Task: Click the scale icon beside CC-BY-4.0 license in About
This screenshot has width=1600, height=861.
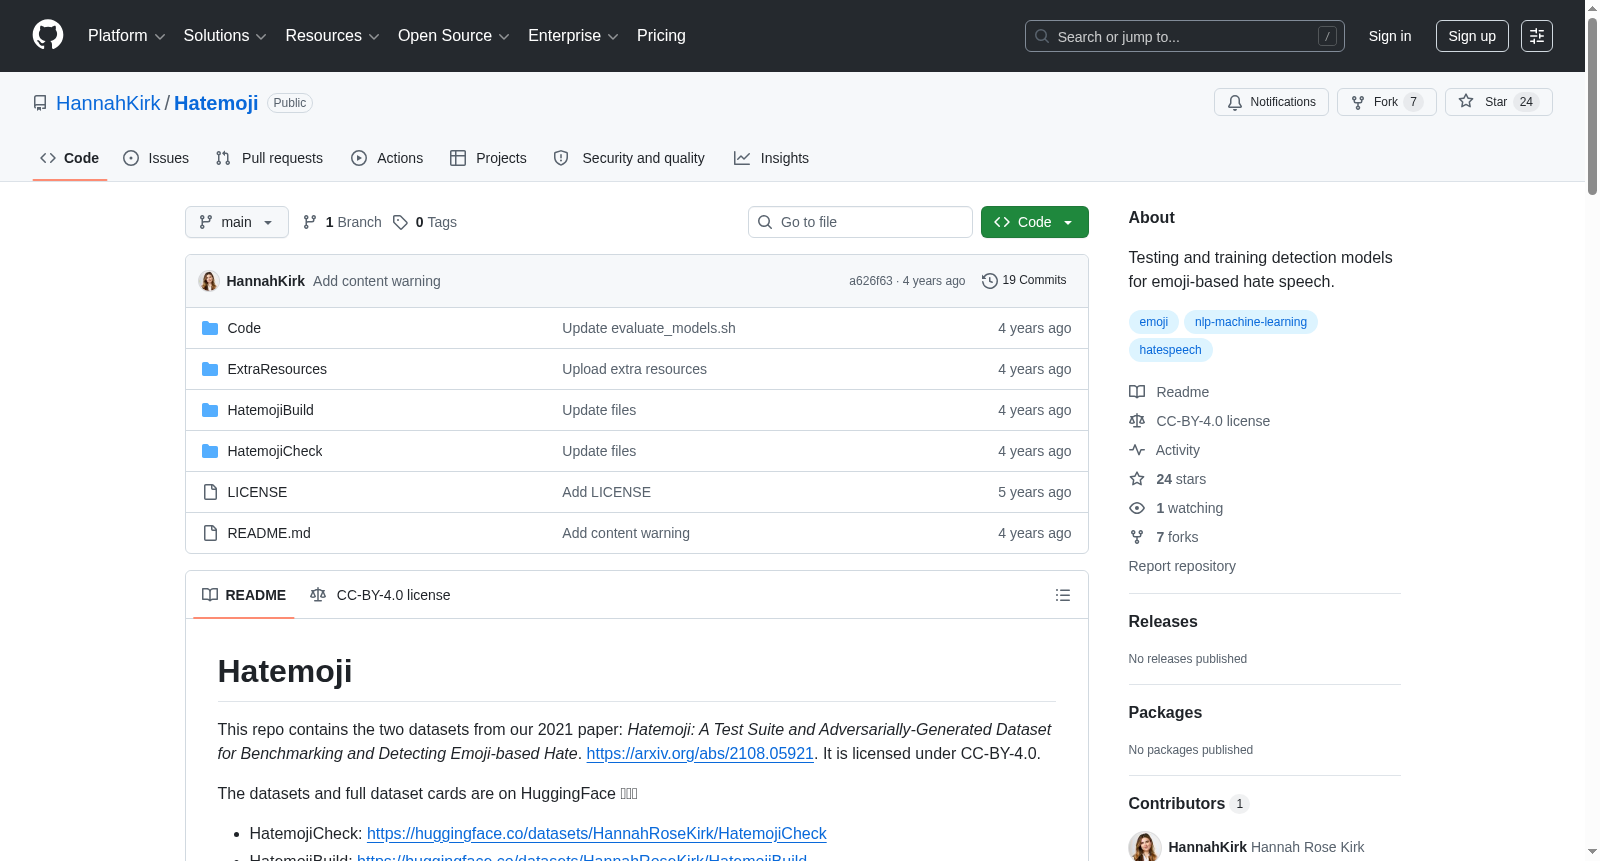Action: click(x=1137, y=421)
